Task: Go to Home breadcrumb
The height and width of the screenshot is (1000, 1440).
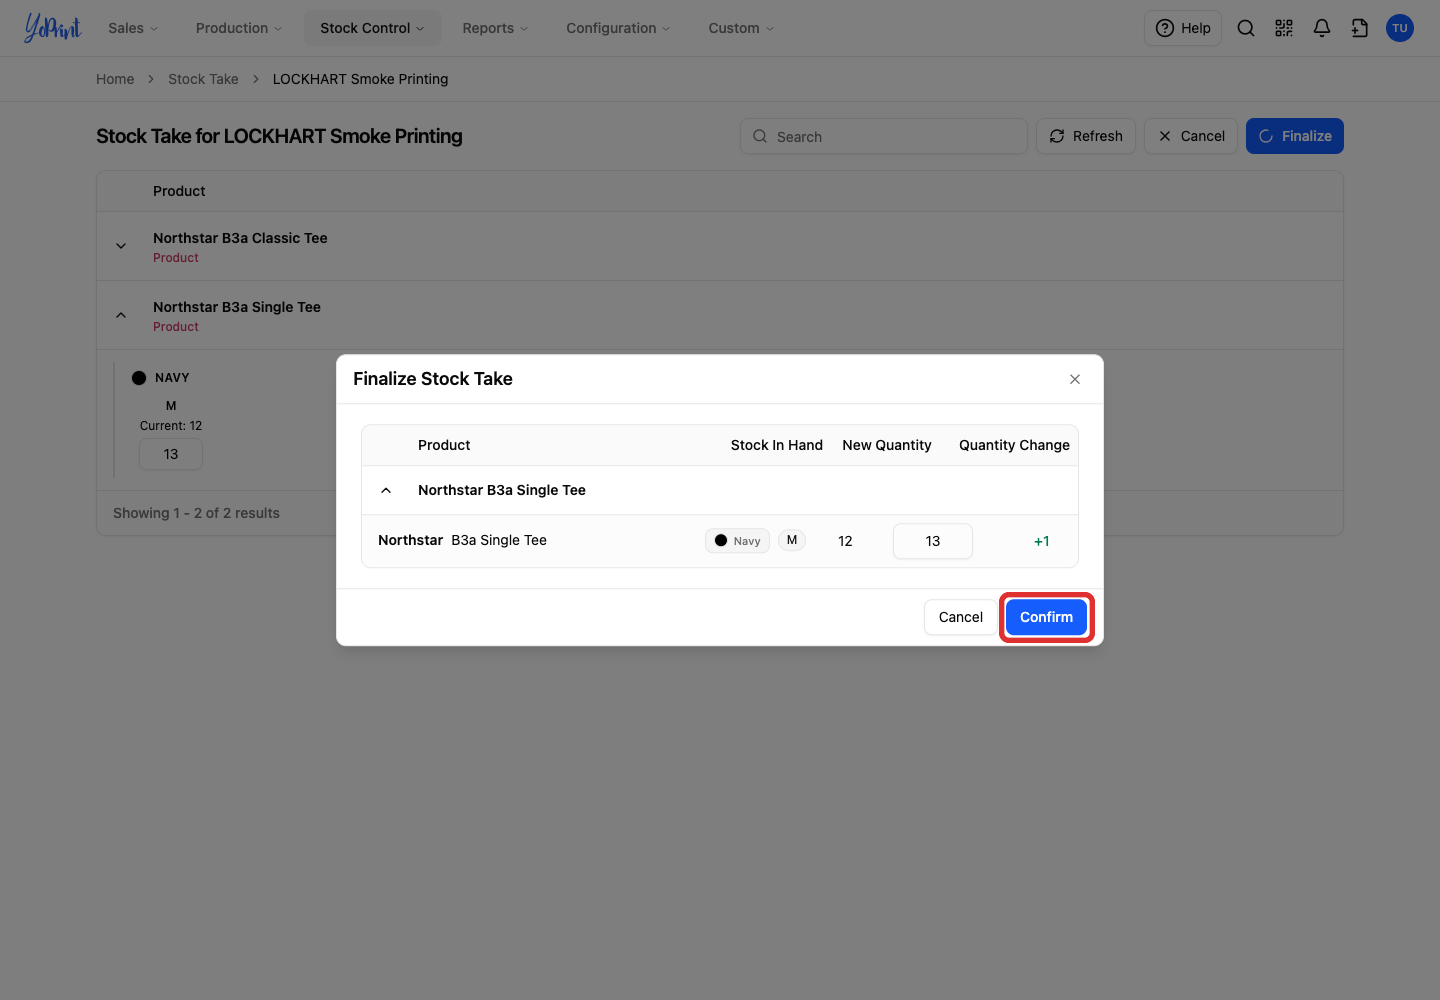Action: [115, 79]
